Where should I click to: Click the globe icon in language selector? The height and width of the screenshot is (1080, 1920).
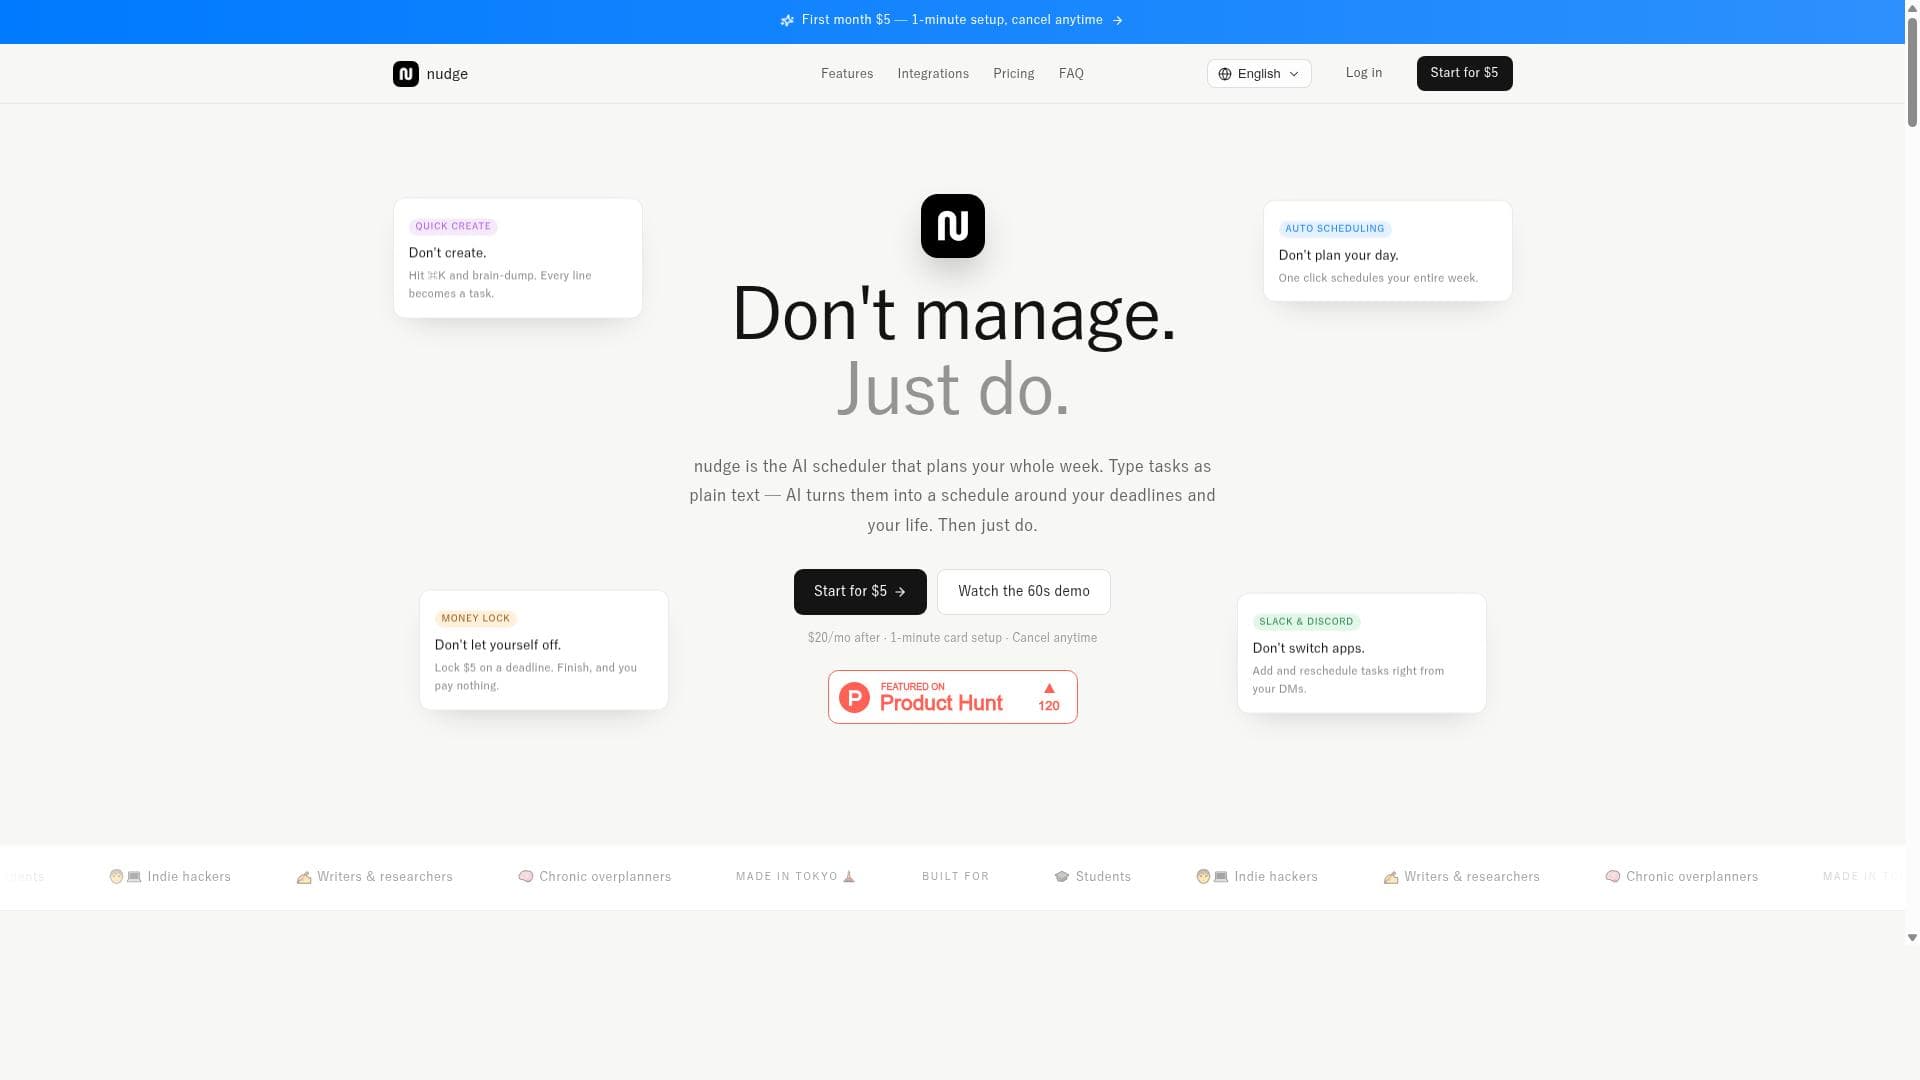(x=1225, y=74)
